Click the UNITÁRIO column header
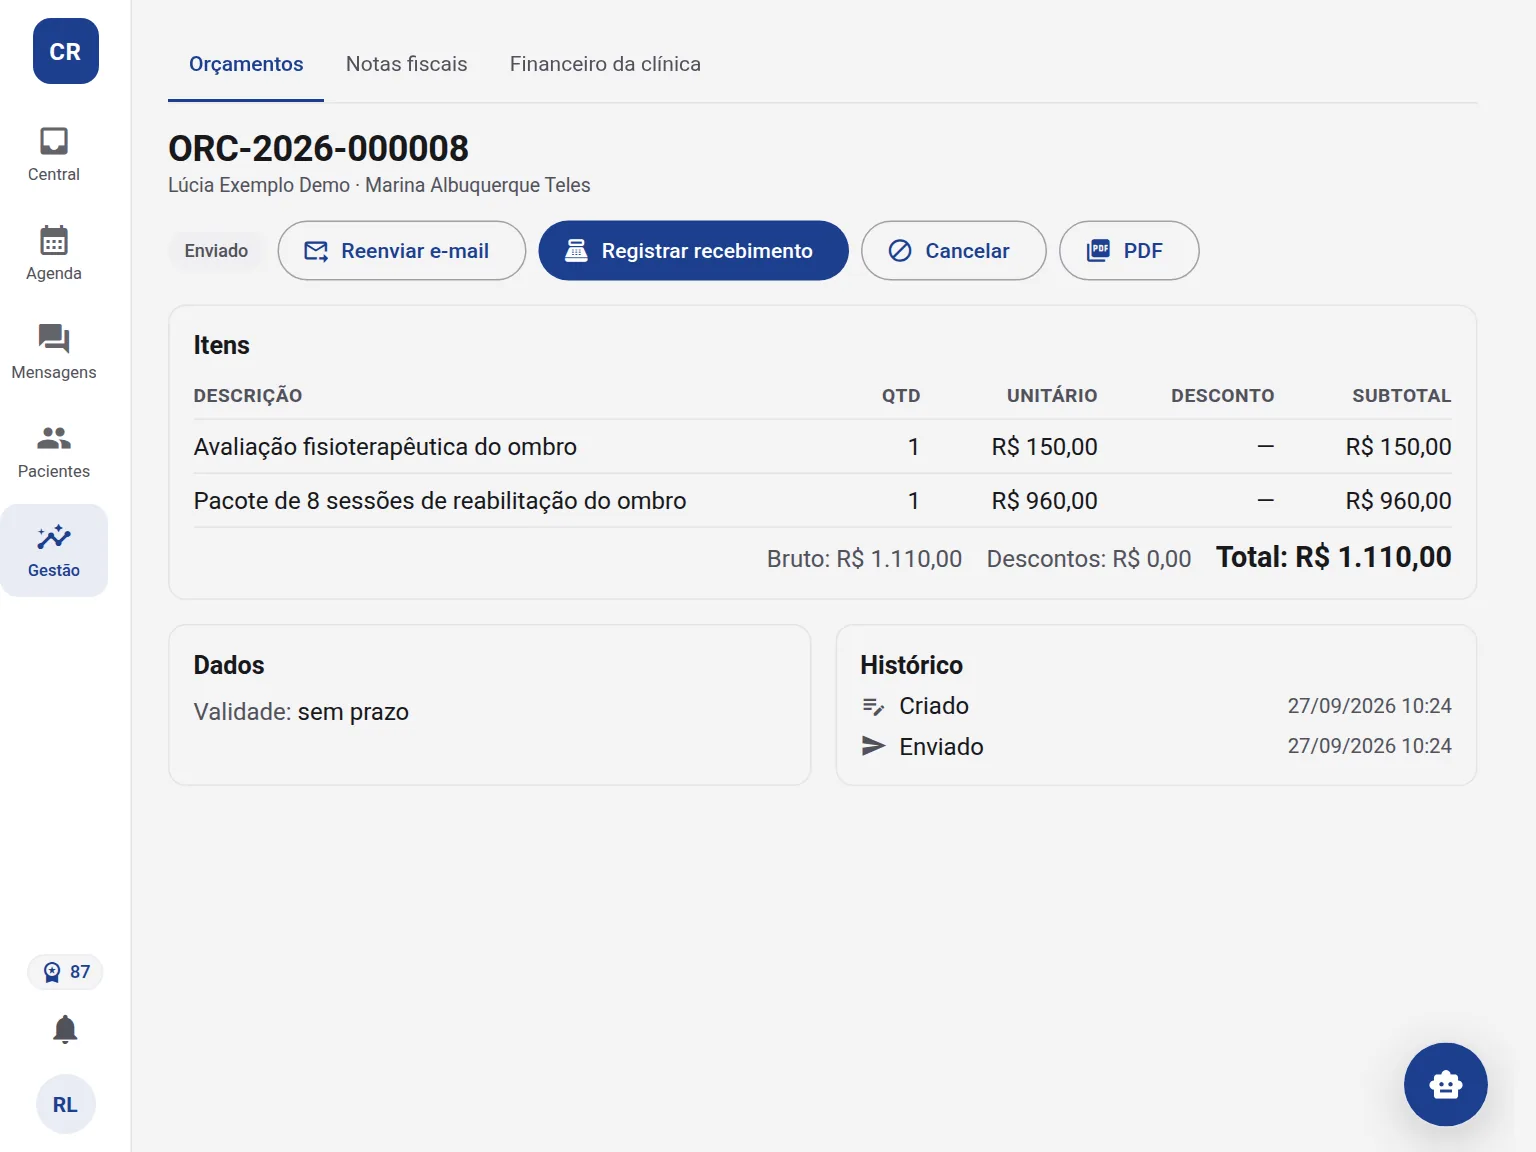 (1052, 396)
